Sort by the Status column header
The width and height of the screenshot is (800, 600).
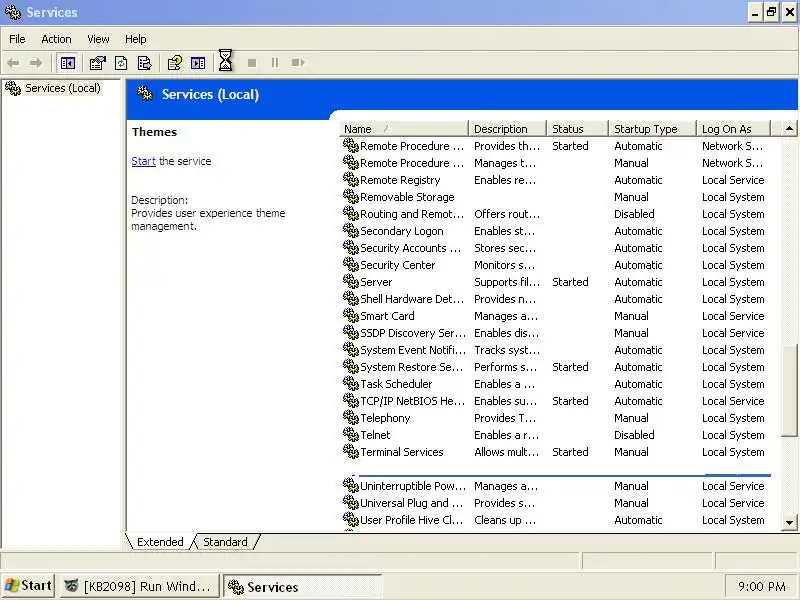pyautogui.click(x=578, y=129)
